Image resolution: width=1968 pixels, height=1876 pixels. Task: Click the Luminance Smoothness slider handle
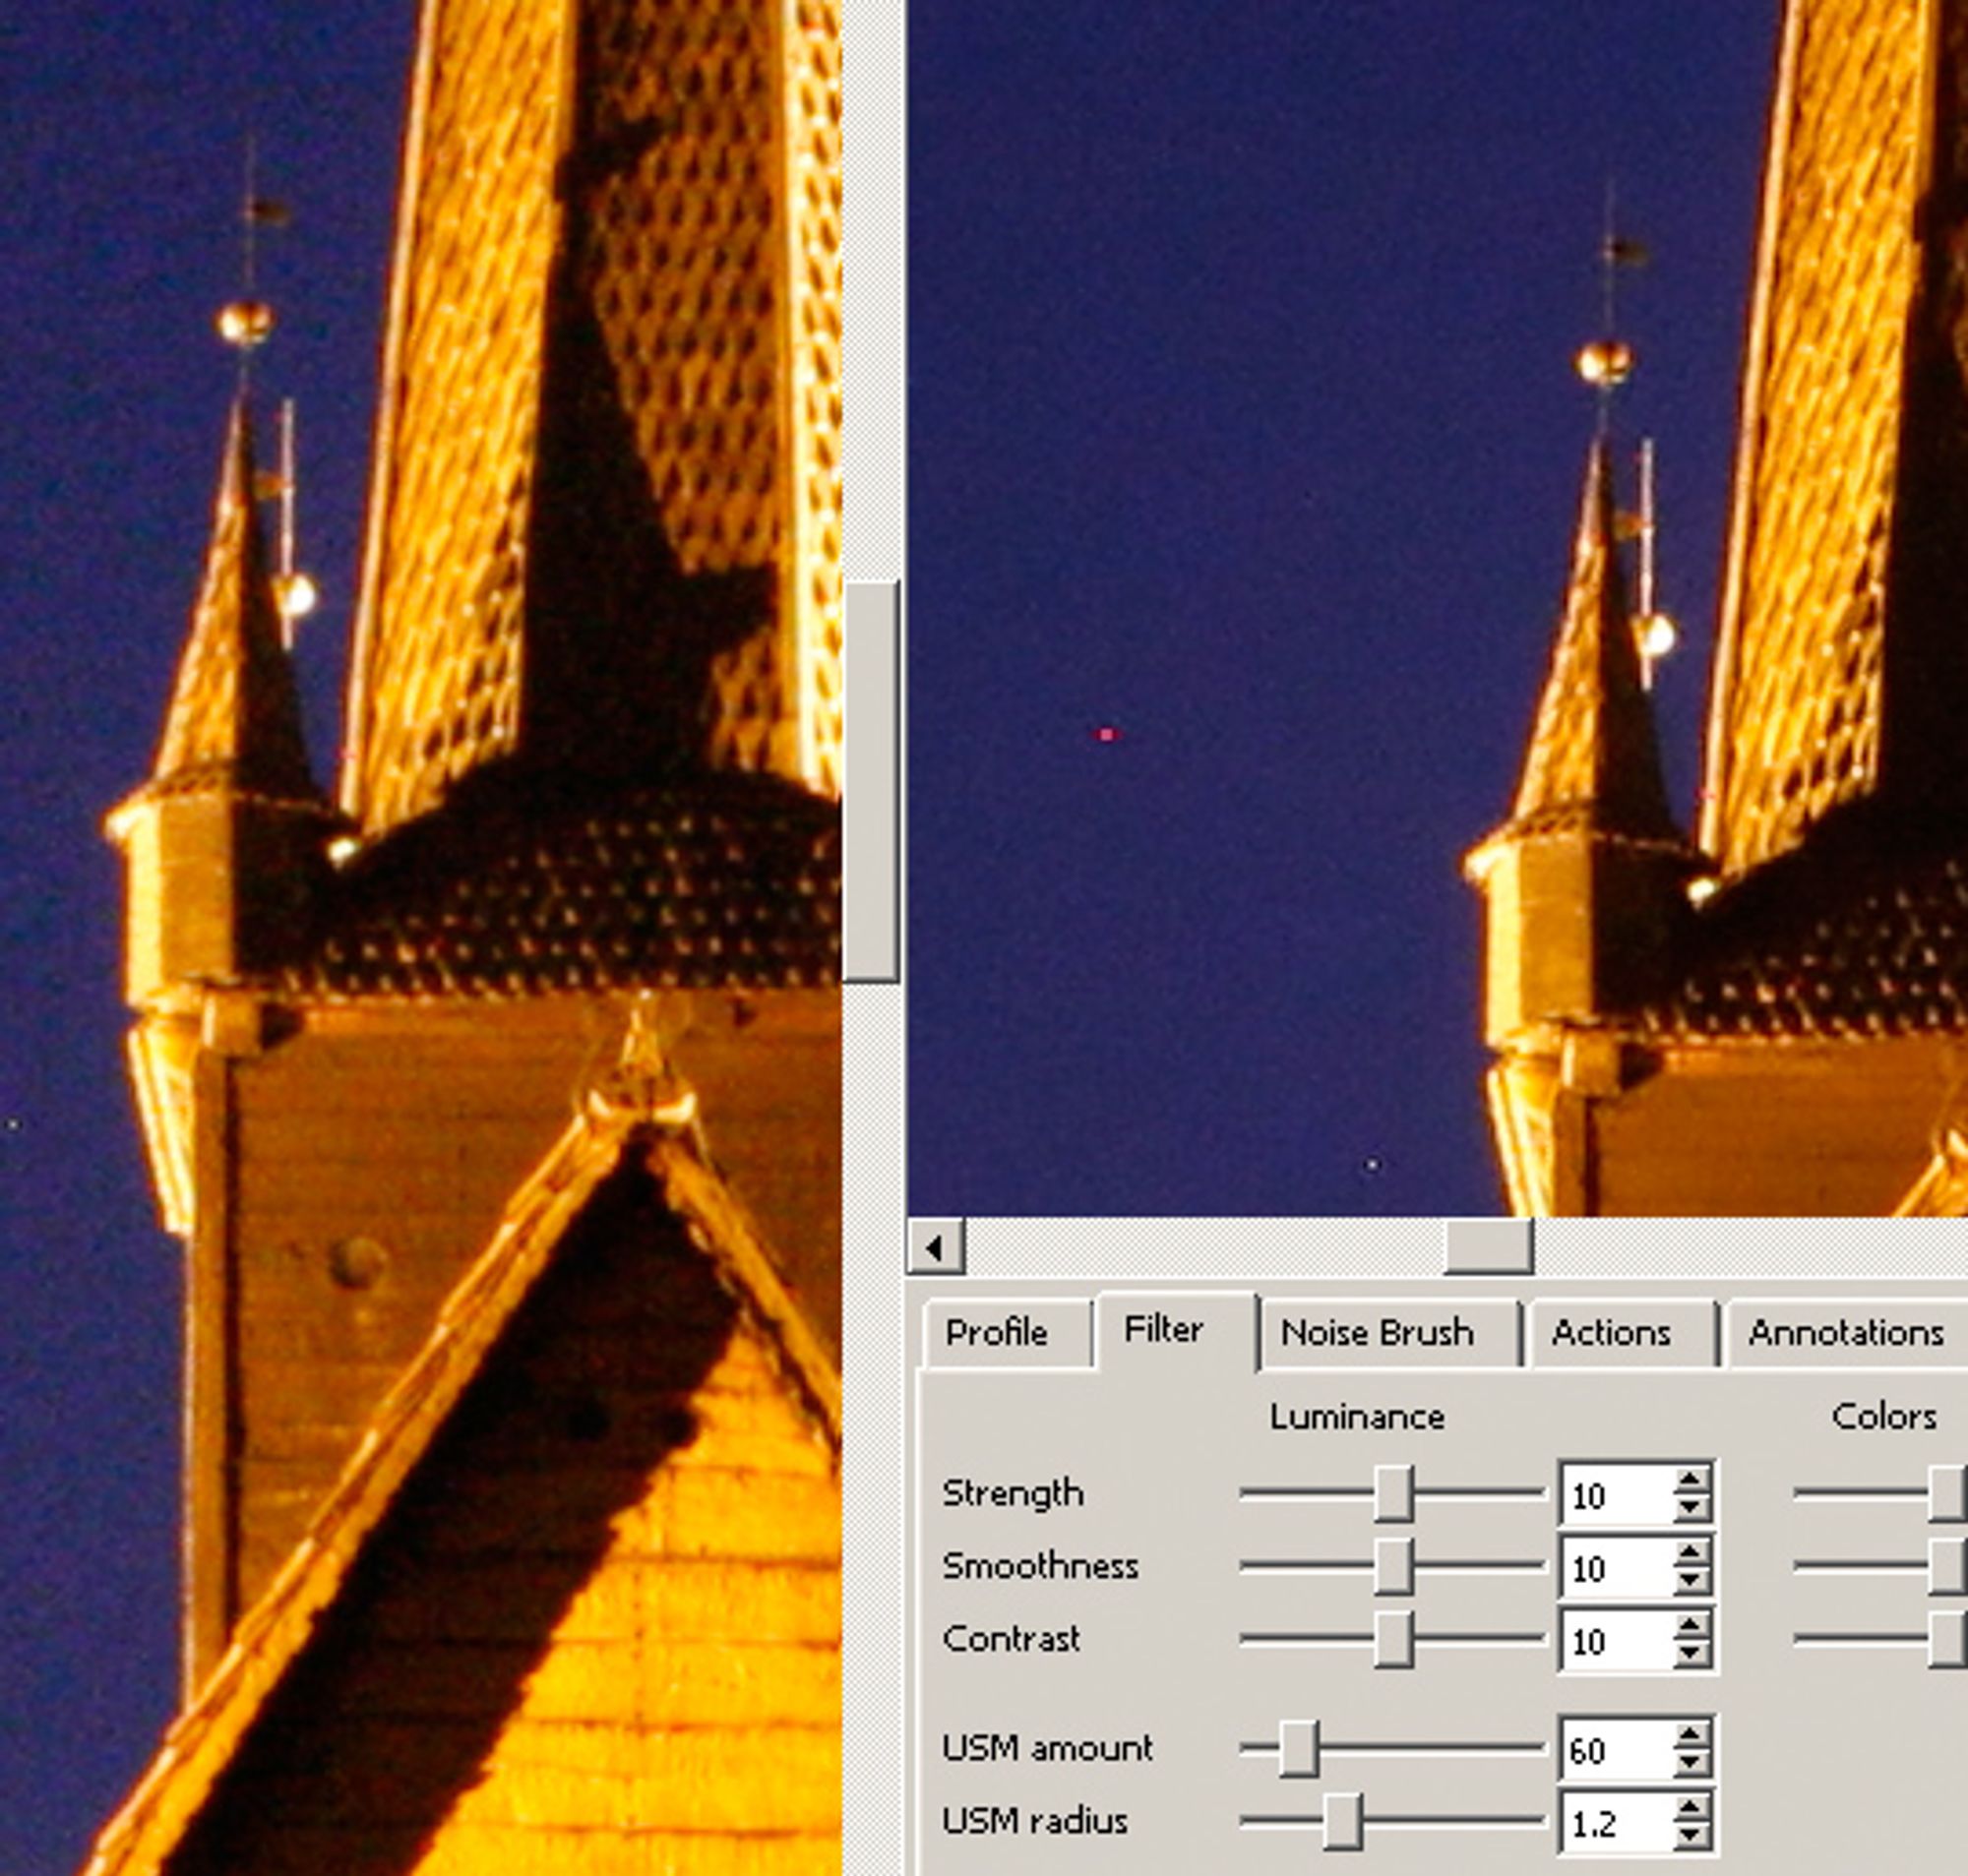(x=1393, y=1566)
